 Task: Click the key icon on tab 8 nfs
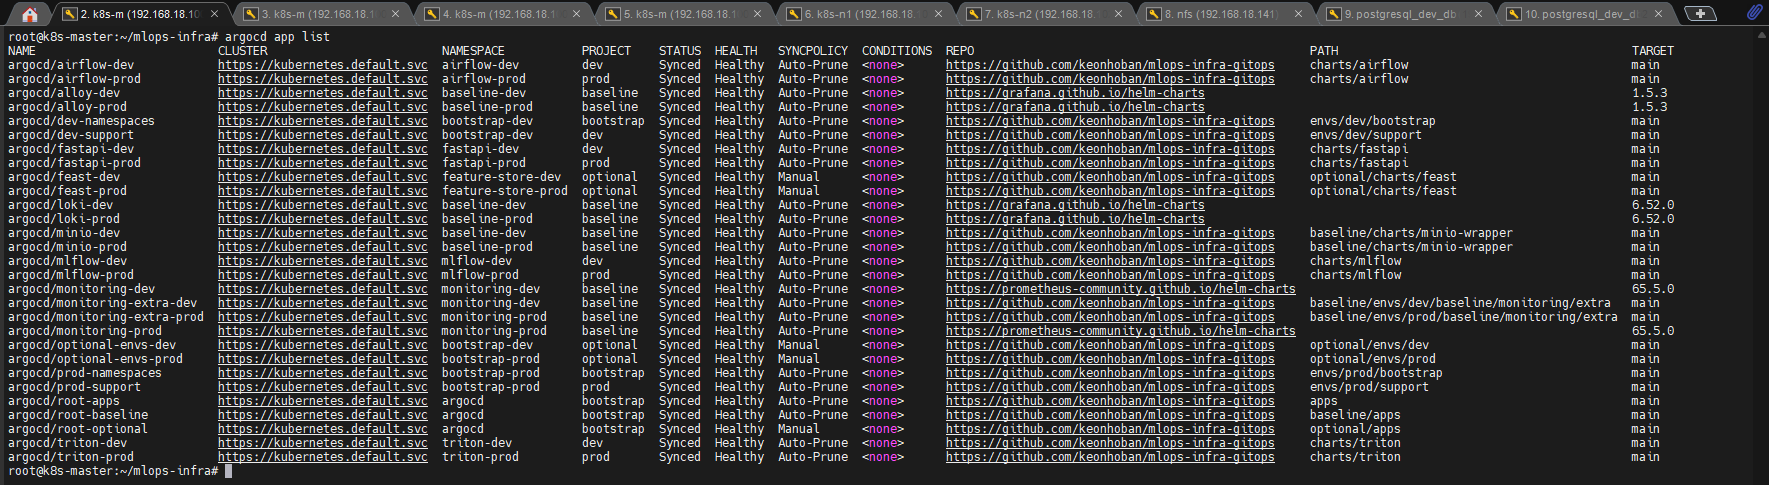tap(1154, 14)
